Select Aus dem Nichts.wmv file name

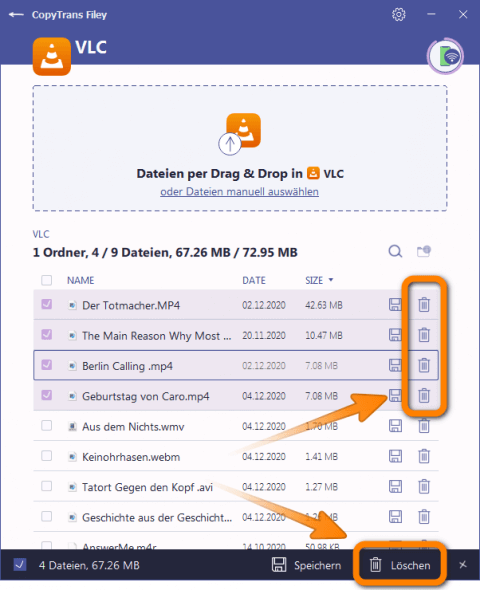133,427
